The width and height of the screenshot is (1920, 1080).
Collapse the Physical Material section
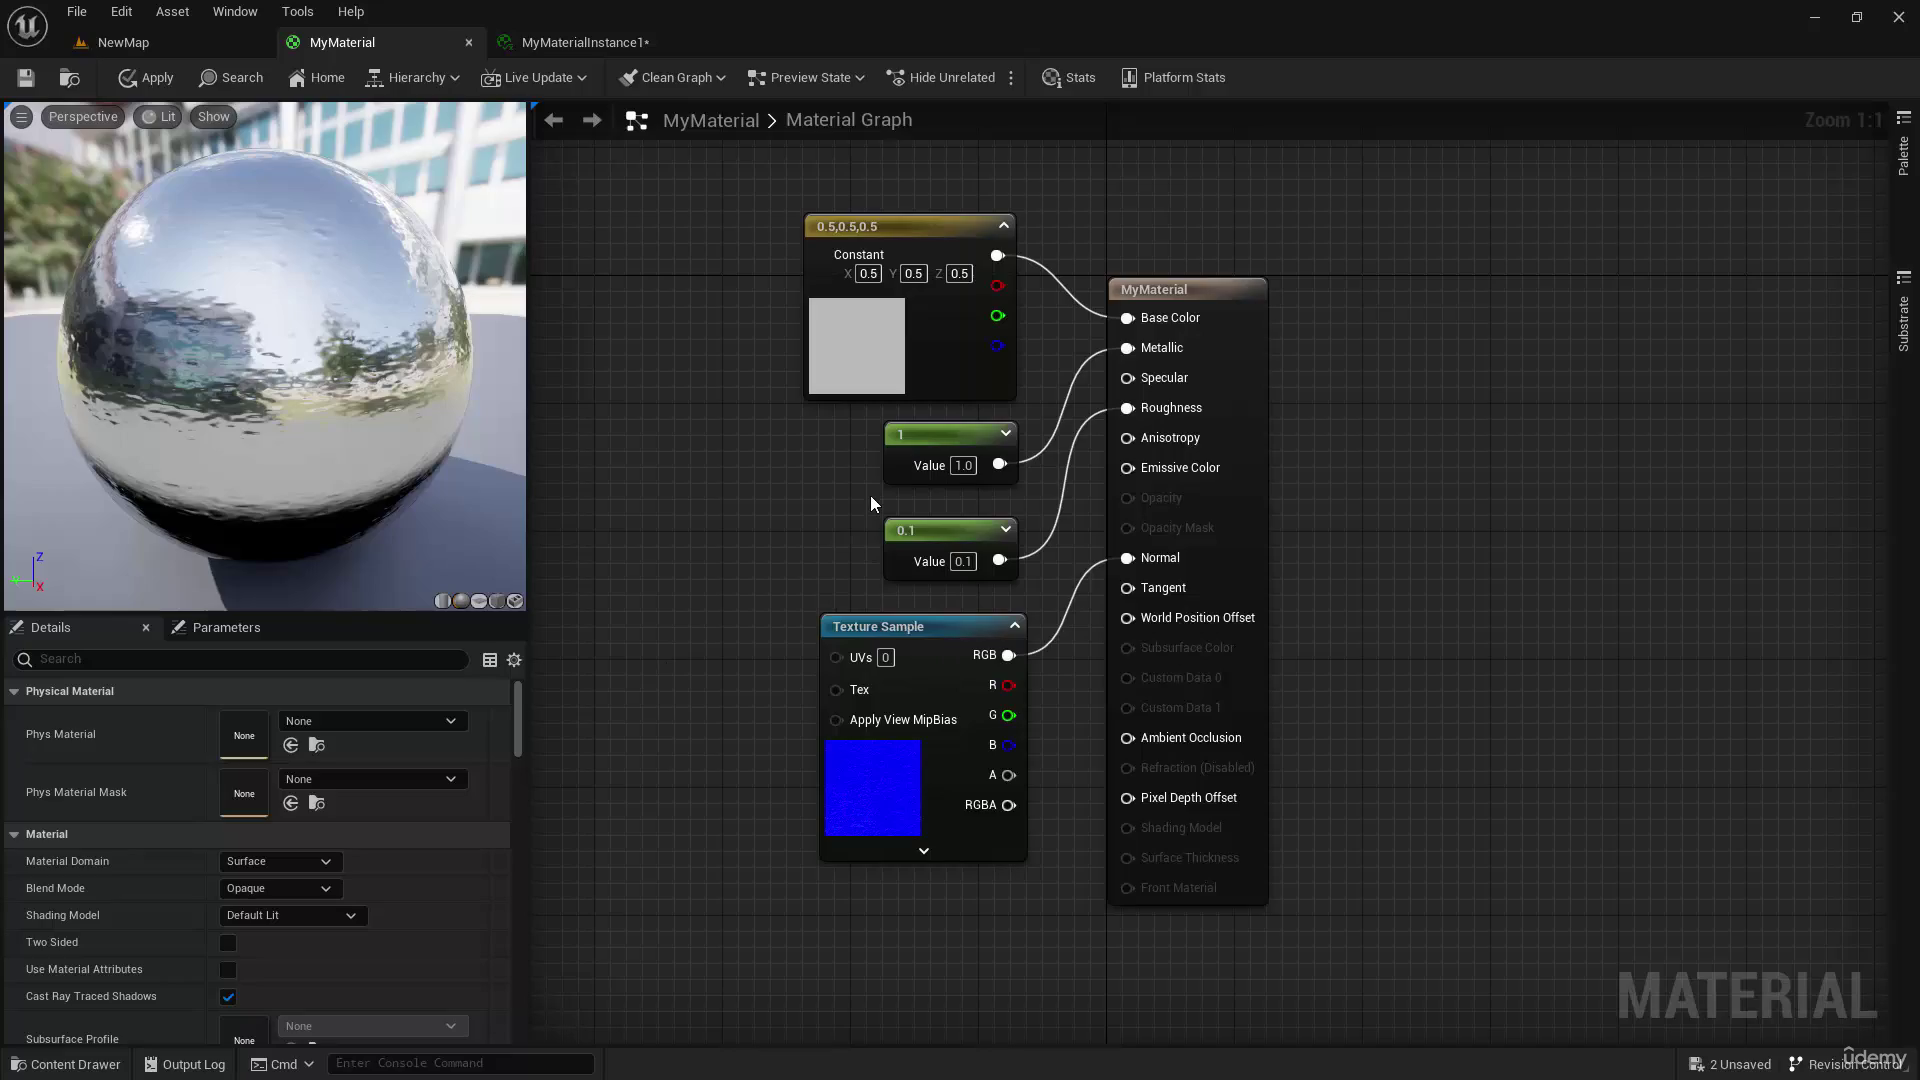pos(14,692)
